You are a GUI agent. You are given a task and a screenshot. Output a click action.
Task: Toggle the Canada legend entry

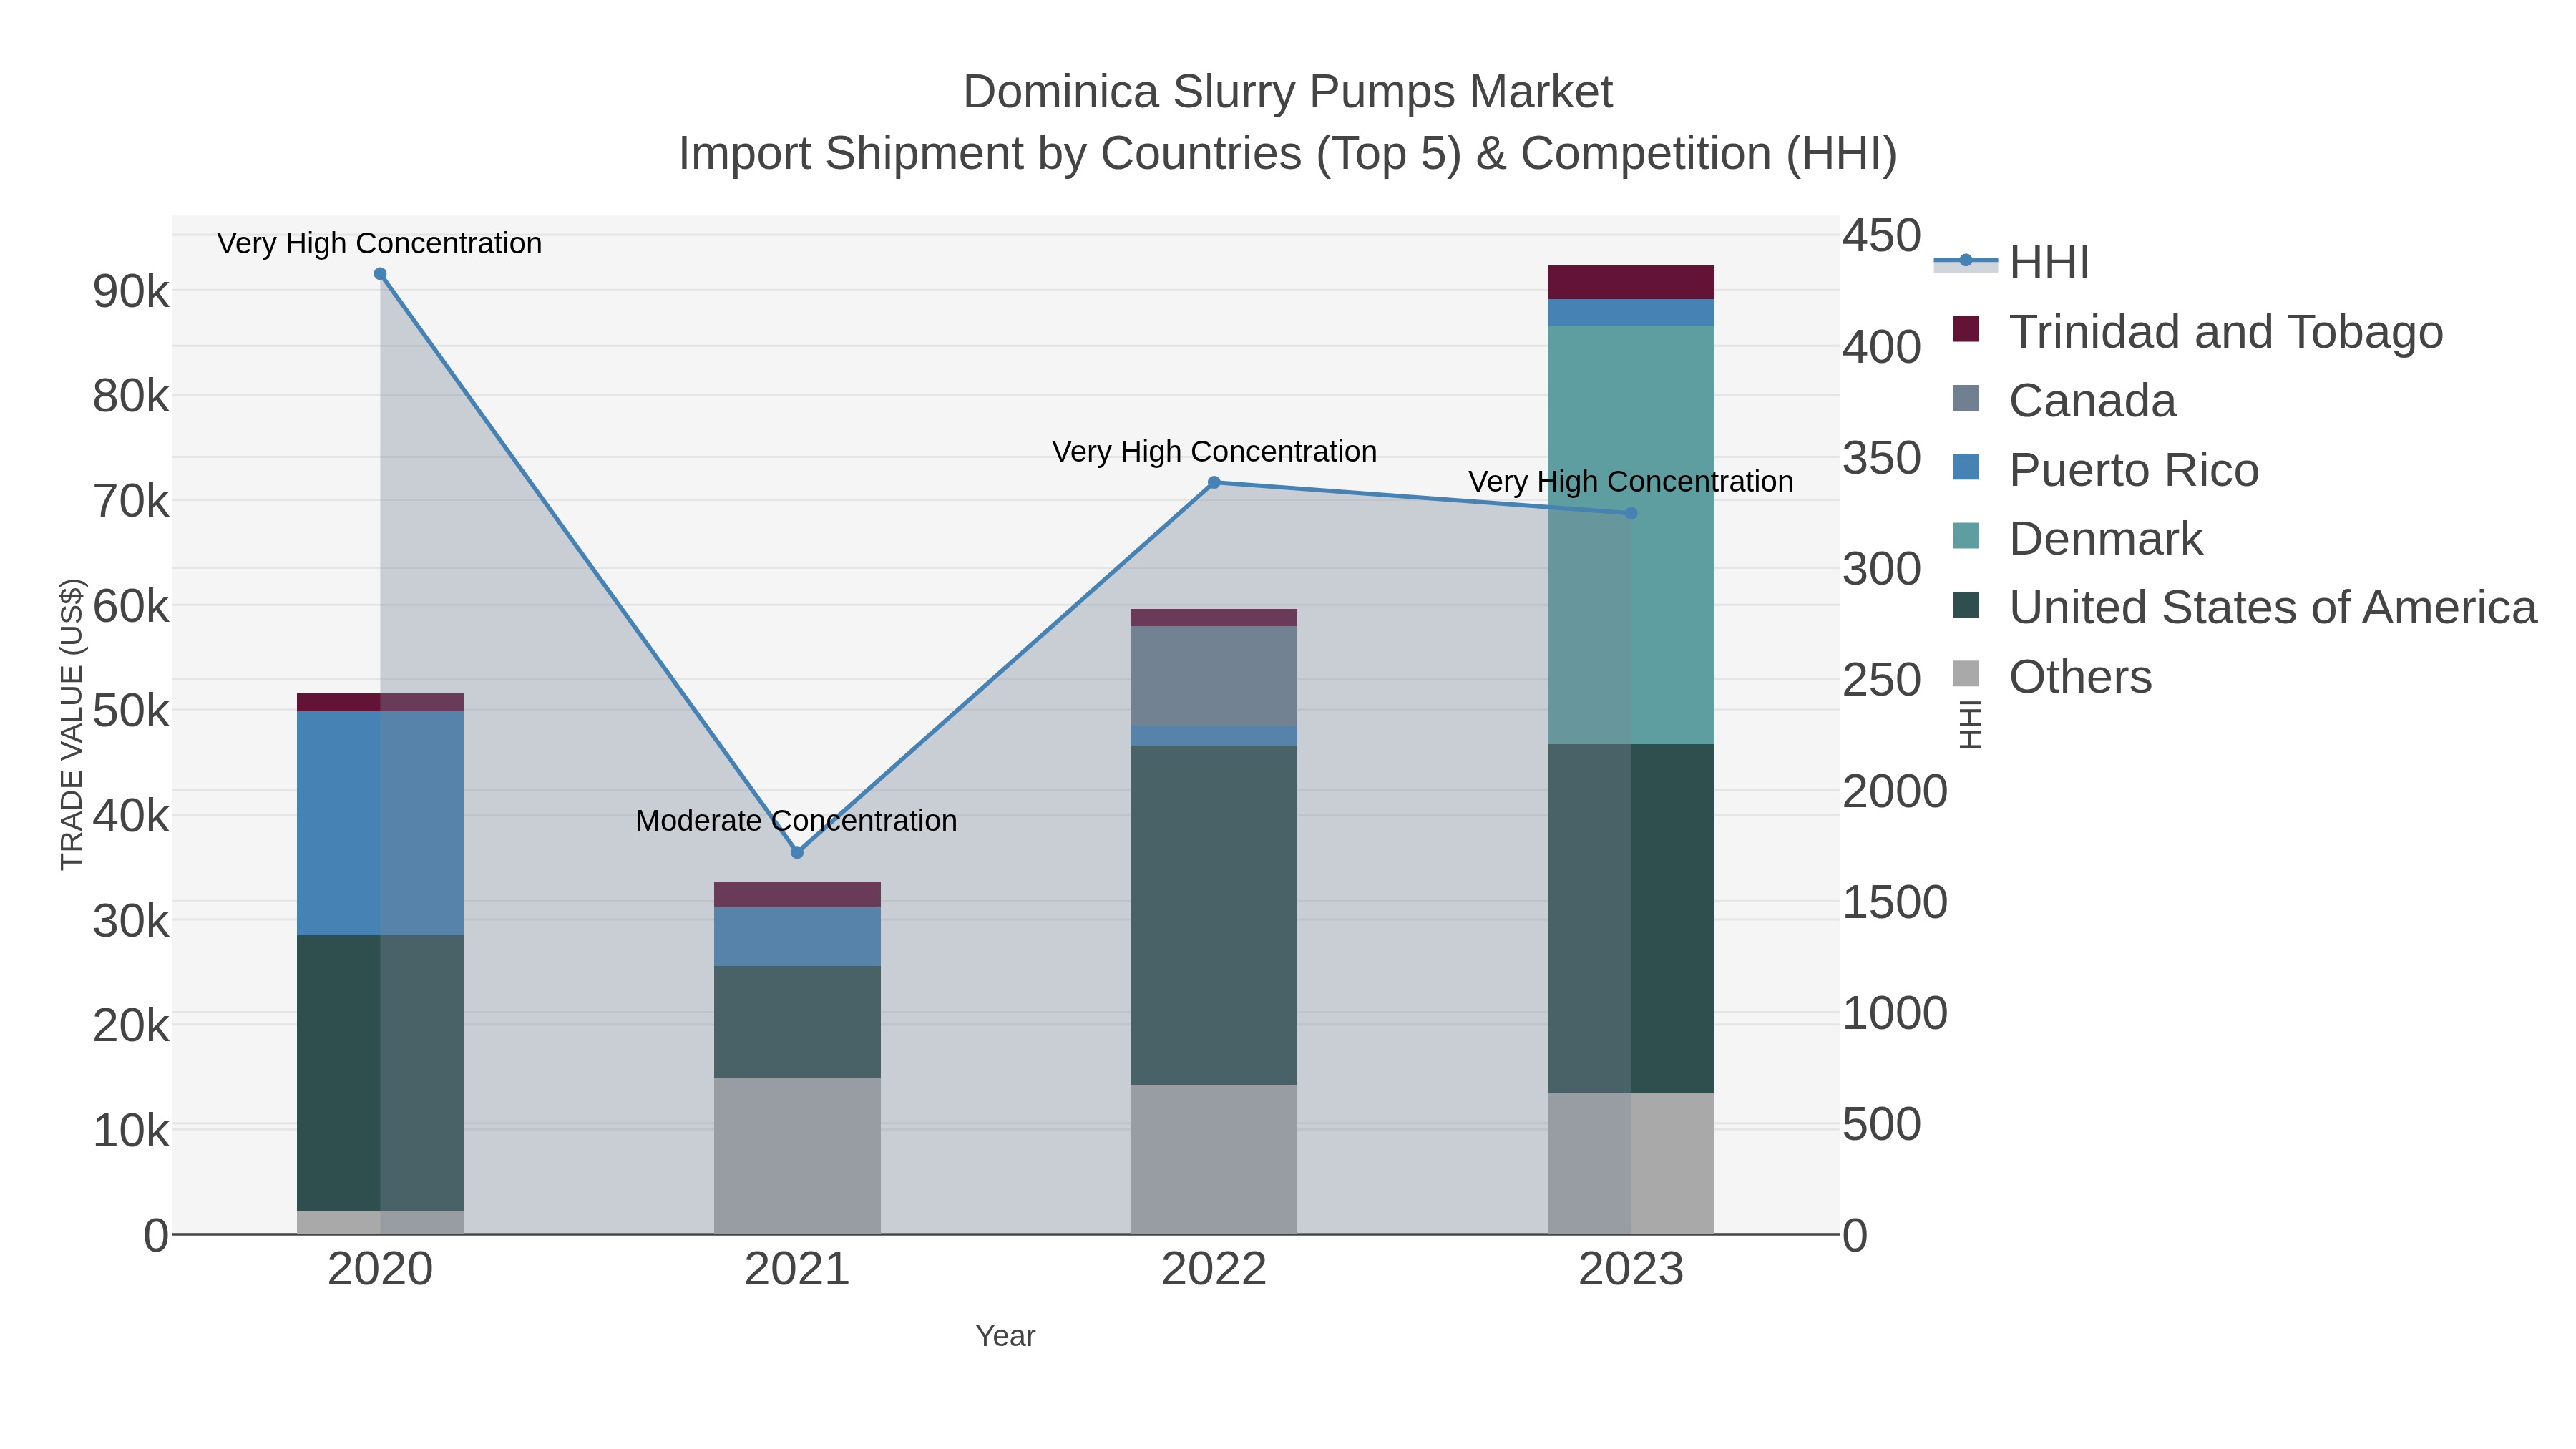click(2064, 401)
